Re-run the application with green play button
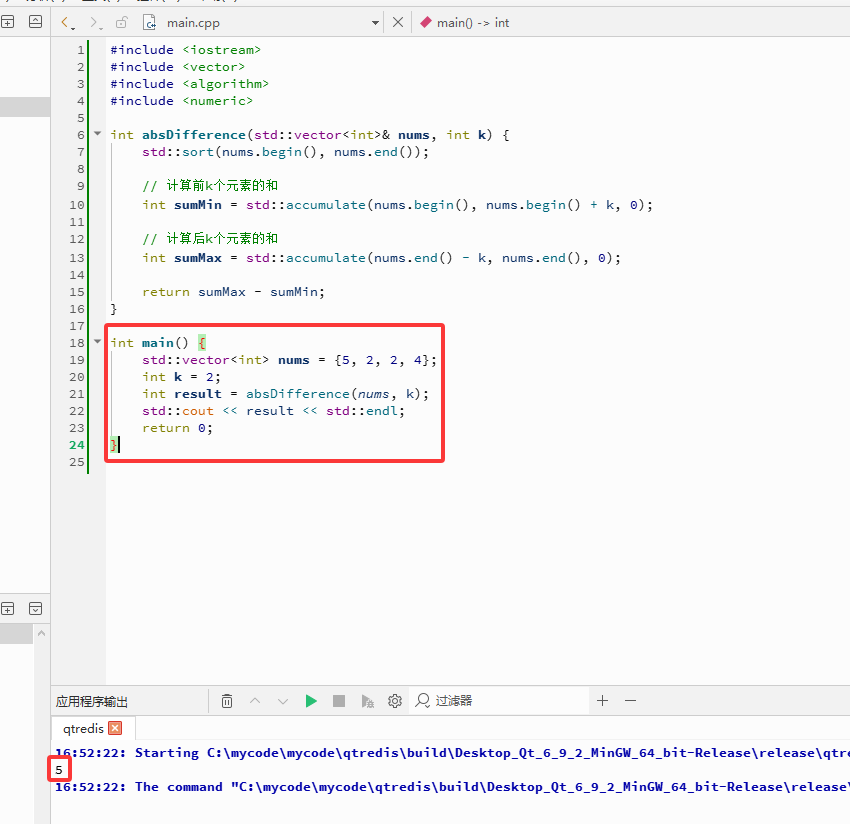 (311, 701)
